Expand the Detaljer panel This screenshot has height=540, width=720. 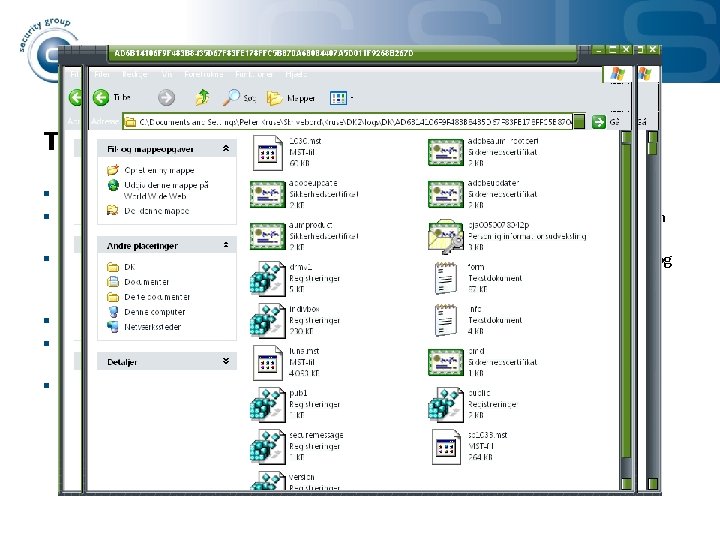click(x=226, y=361)
